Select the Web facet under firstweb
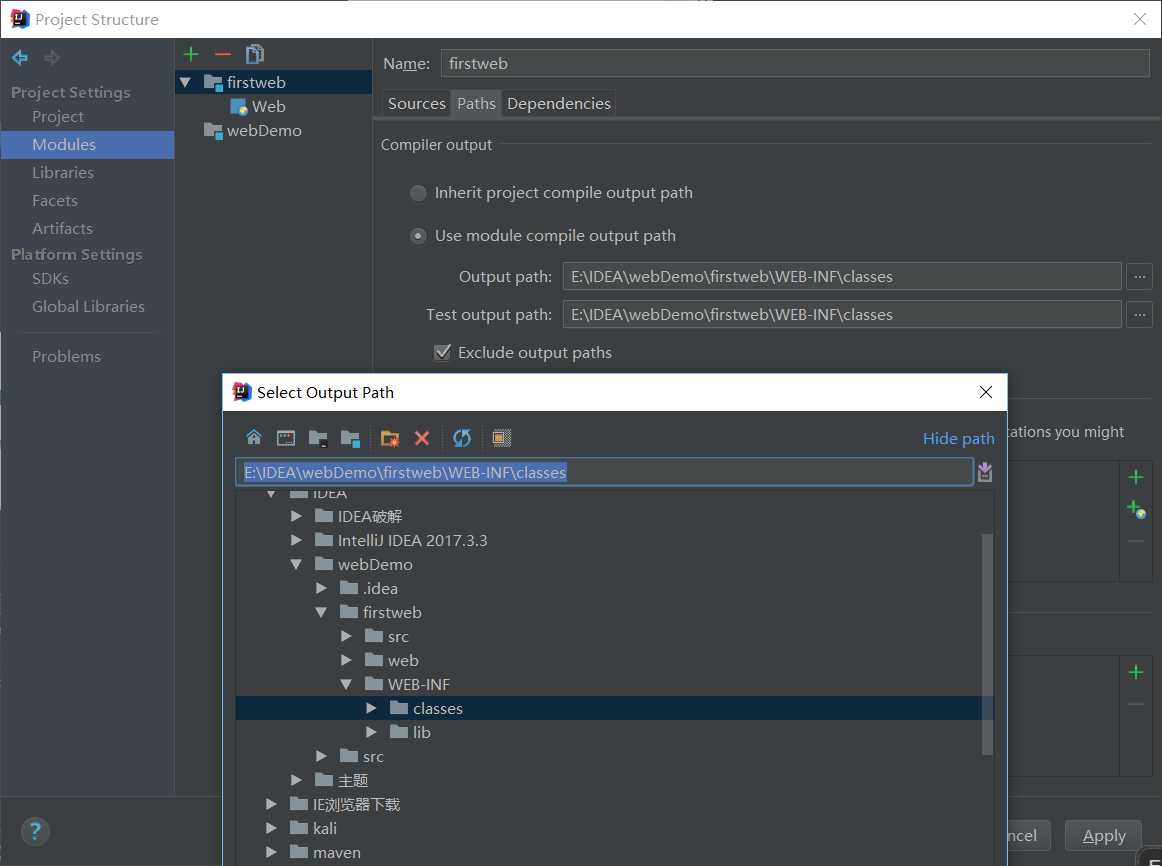 tap(259, 107)
